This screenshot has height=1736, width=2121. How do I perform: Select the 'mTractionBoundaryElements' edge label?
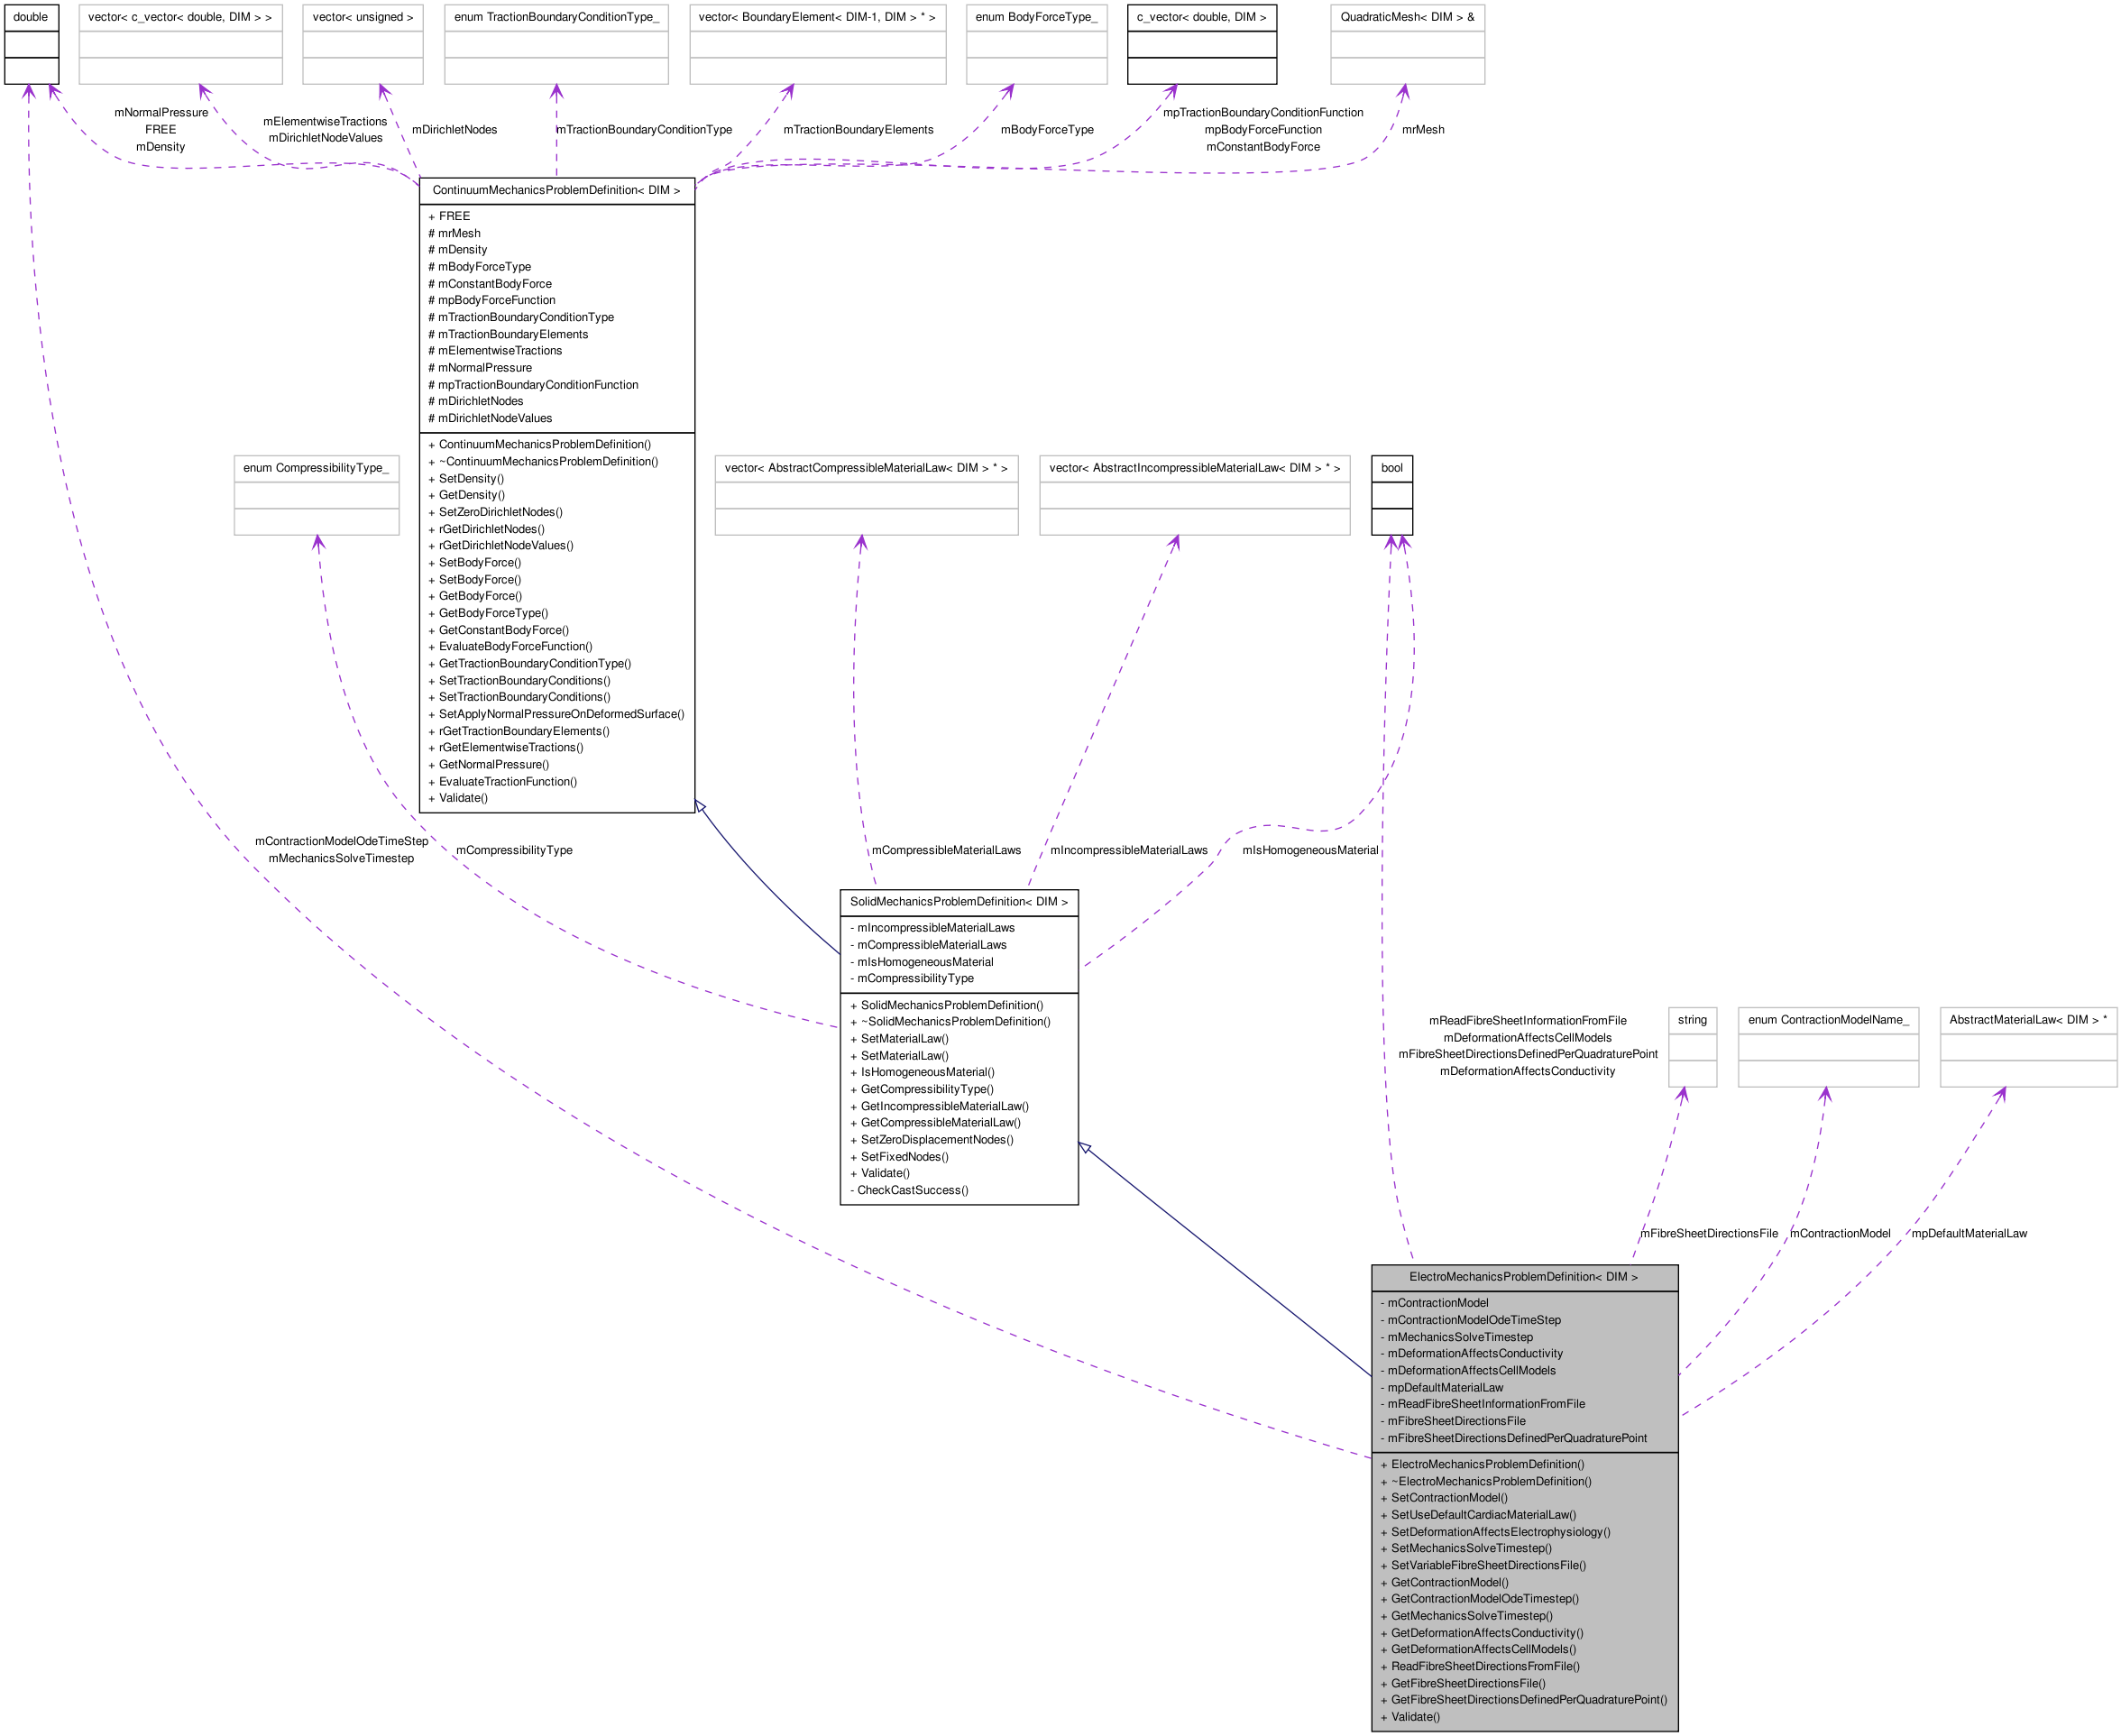click(x=858, y=130)
